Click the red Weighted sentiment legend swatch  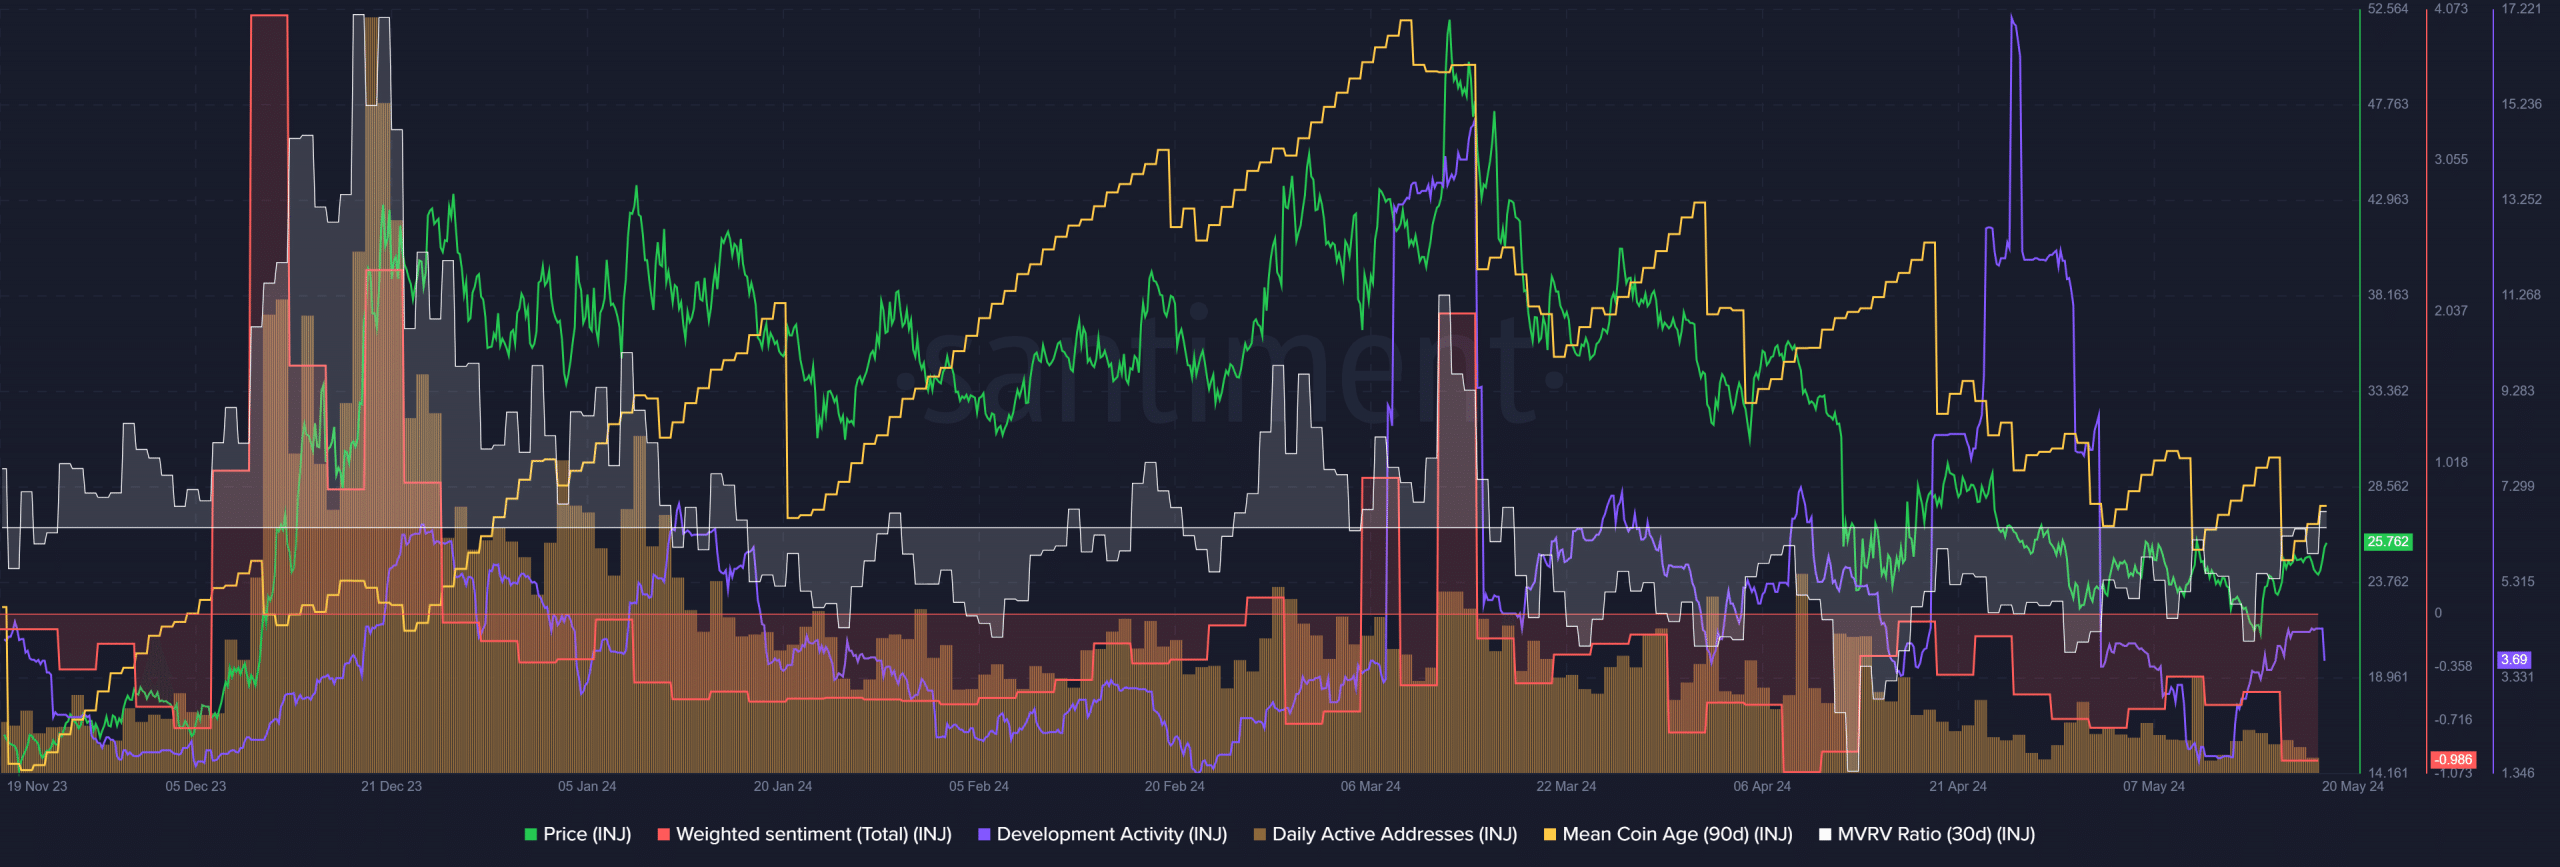coord(663,834)
